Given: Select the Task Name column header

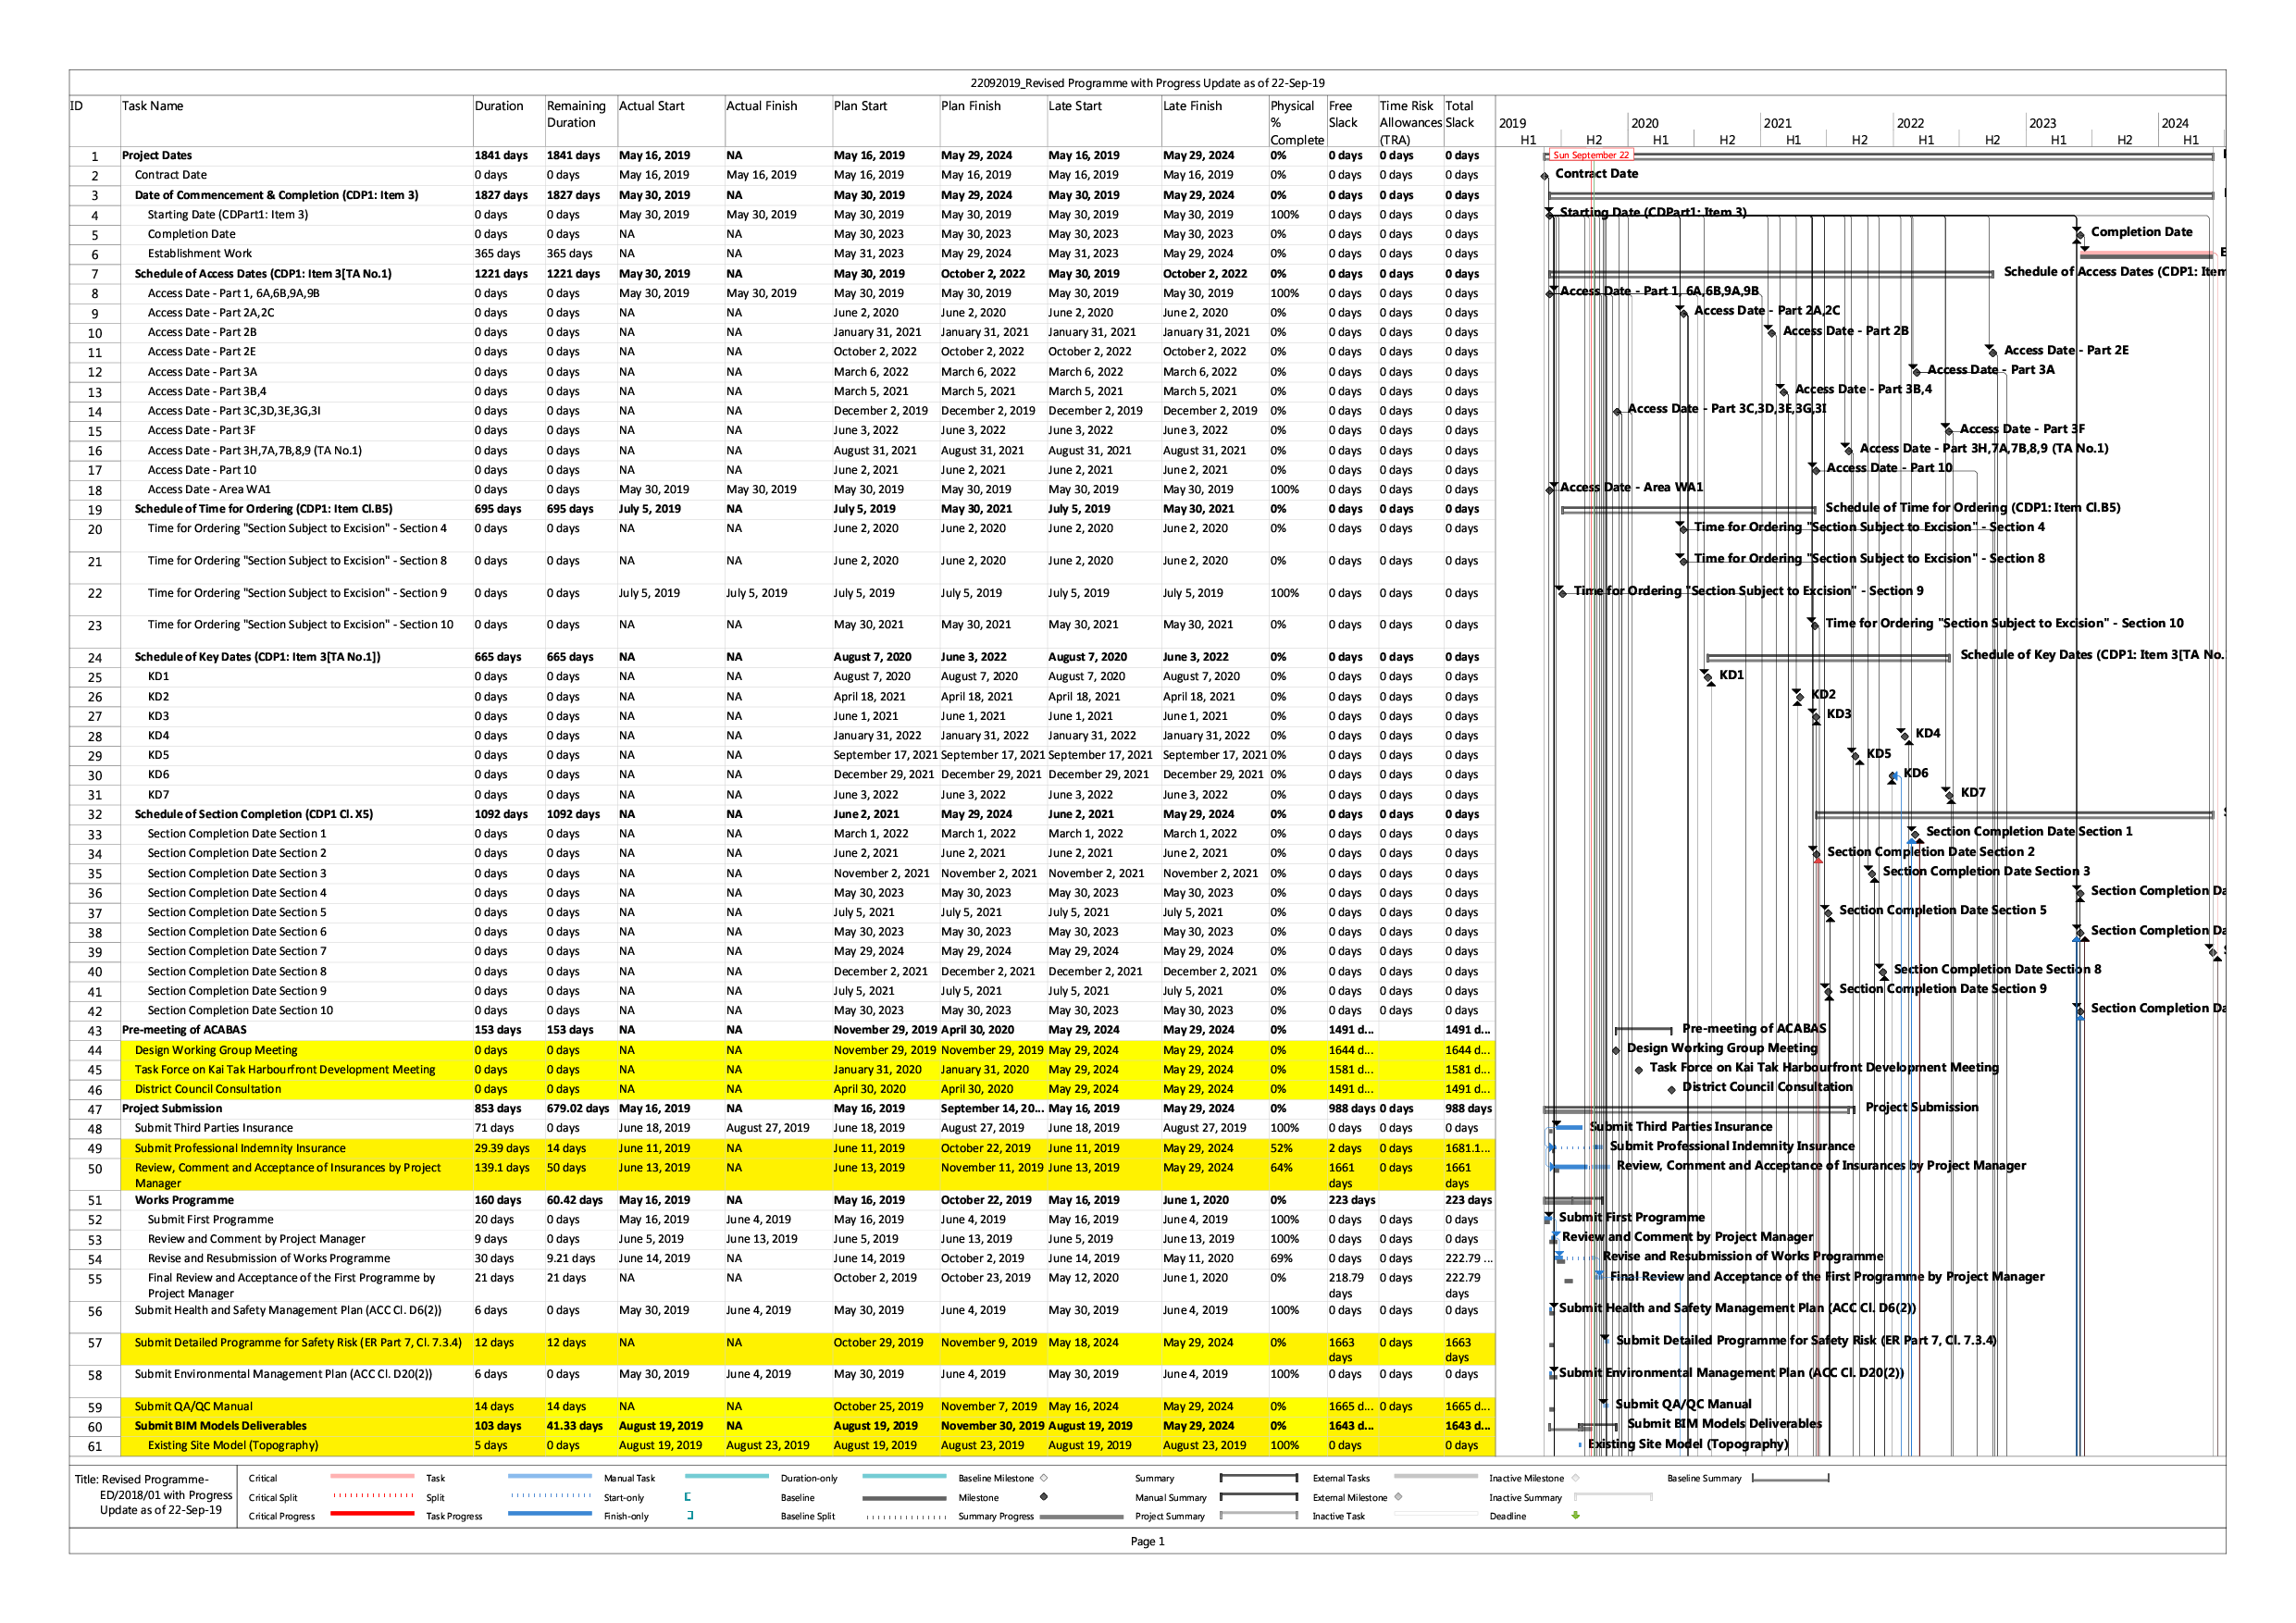Looking at the screenshot, I should click(153, 106).
